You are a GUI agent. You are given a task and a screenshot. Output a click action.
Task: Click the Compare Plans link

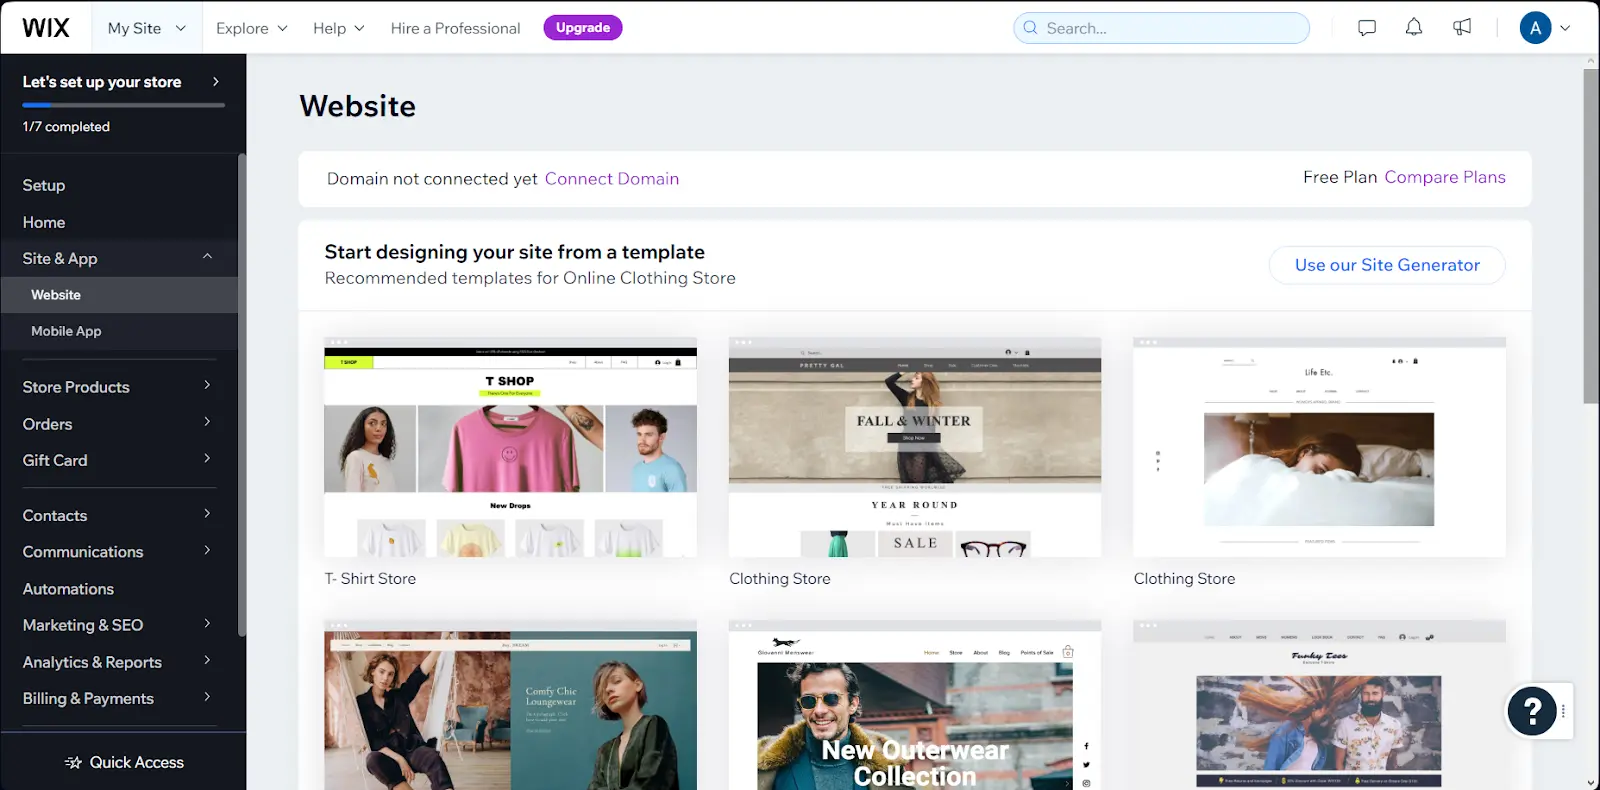[1445, 177]
